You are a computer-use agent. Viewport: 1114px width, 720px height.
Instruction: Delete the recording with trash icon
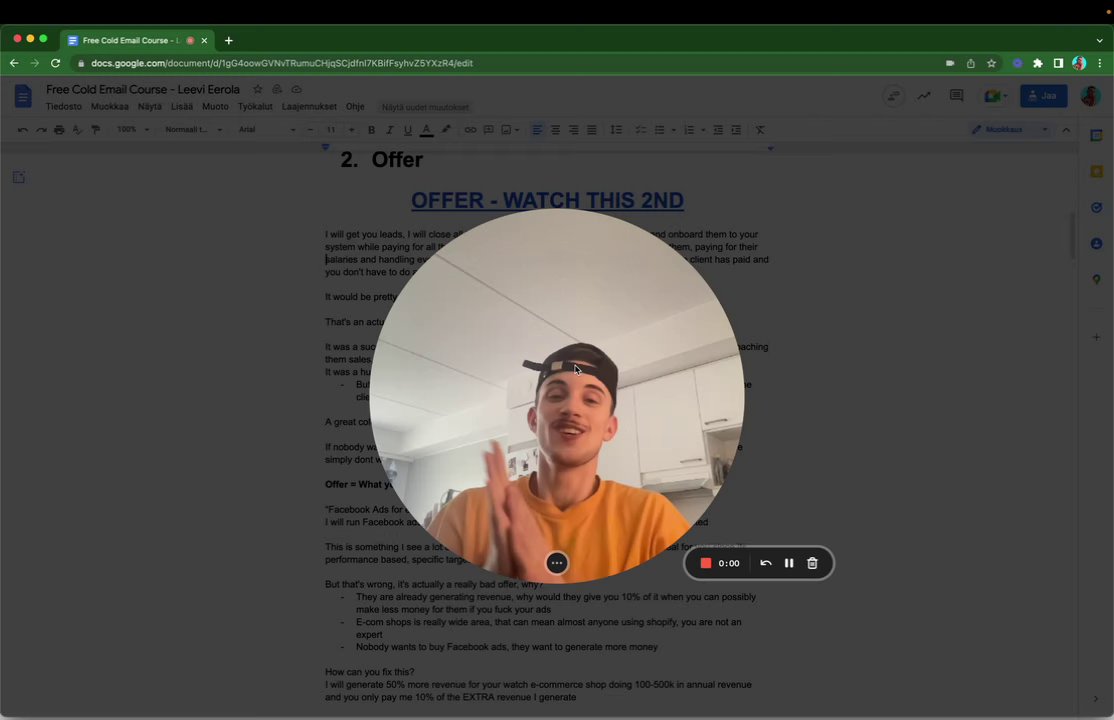(x=812, y=563)
